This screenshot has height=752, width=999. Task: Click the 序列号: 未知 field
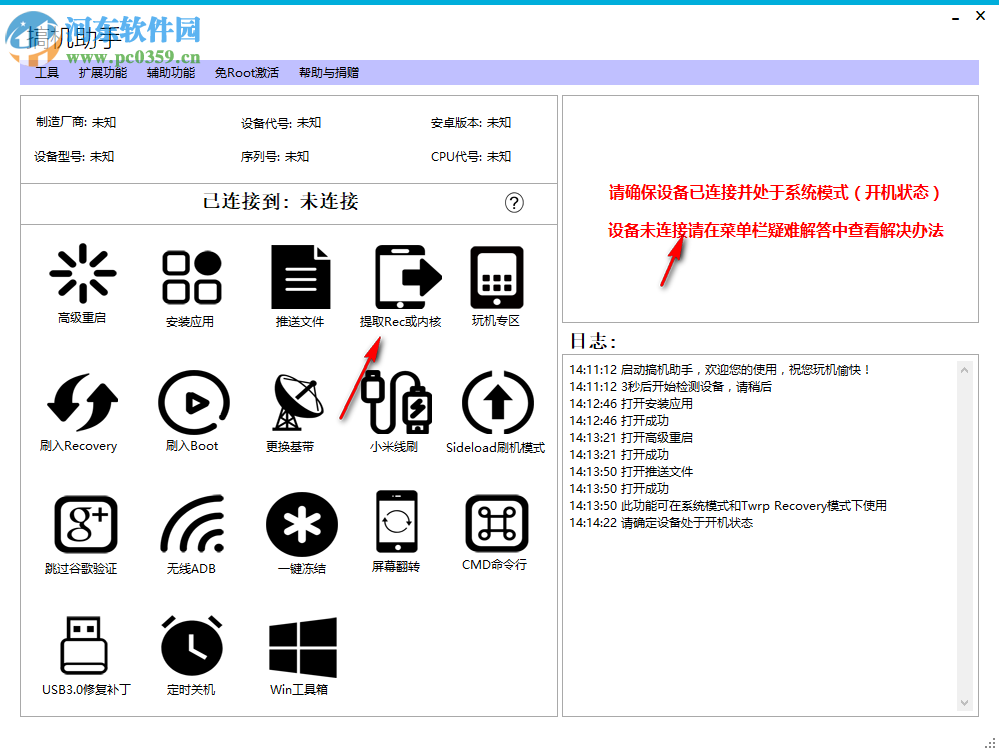pos(275,156)
